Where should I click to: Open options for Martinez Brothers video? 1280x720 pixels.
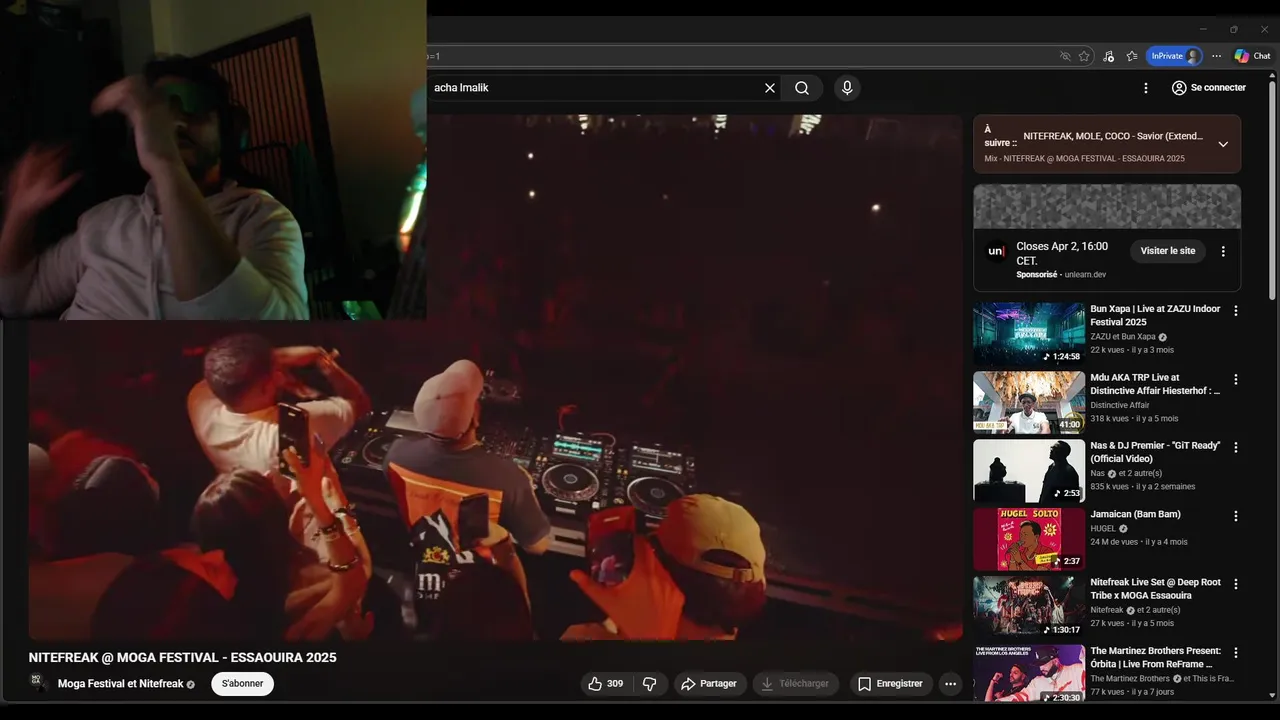tap(1236, 652)
